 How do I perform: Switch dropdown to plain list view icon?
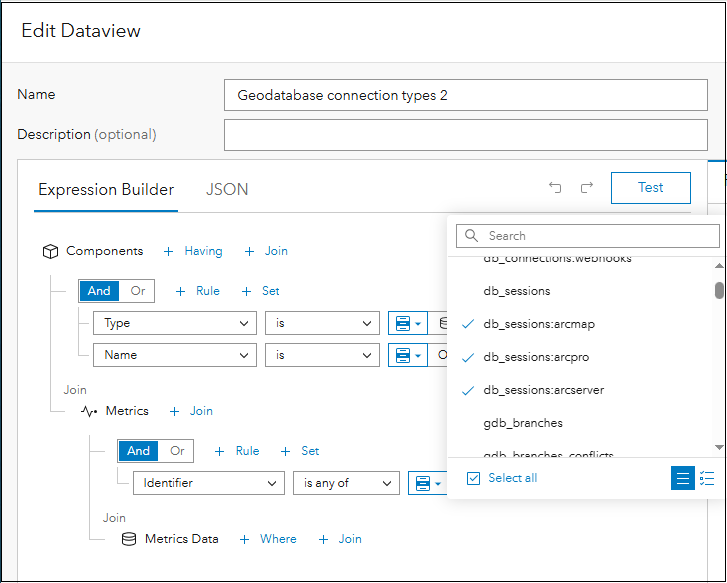tap(683, 478)
